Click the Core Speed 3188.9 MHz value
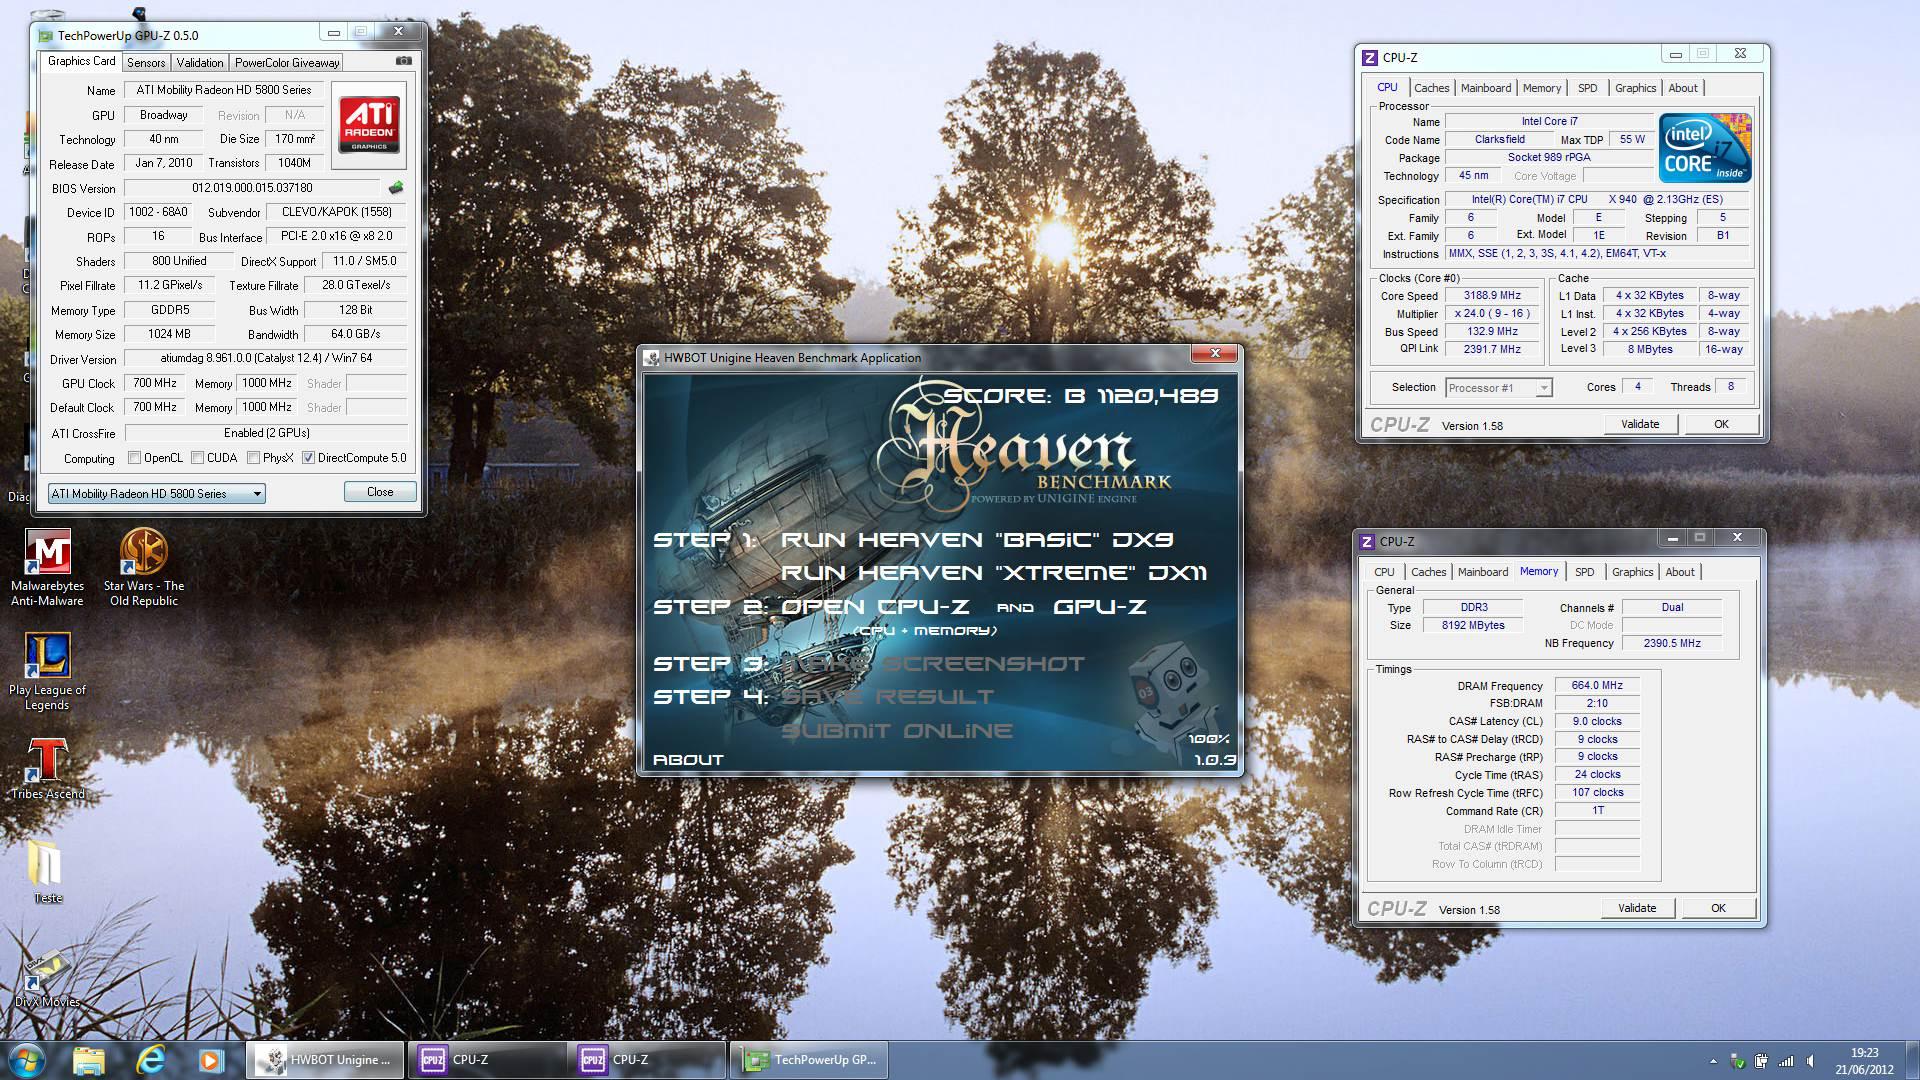Image resolution: width=1920 pixels, height=1080 pixels. click(x=1492, y=296)
